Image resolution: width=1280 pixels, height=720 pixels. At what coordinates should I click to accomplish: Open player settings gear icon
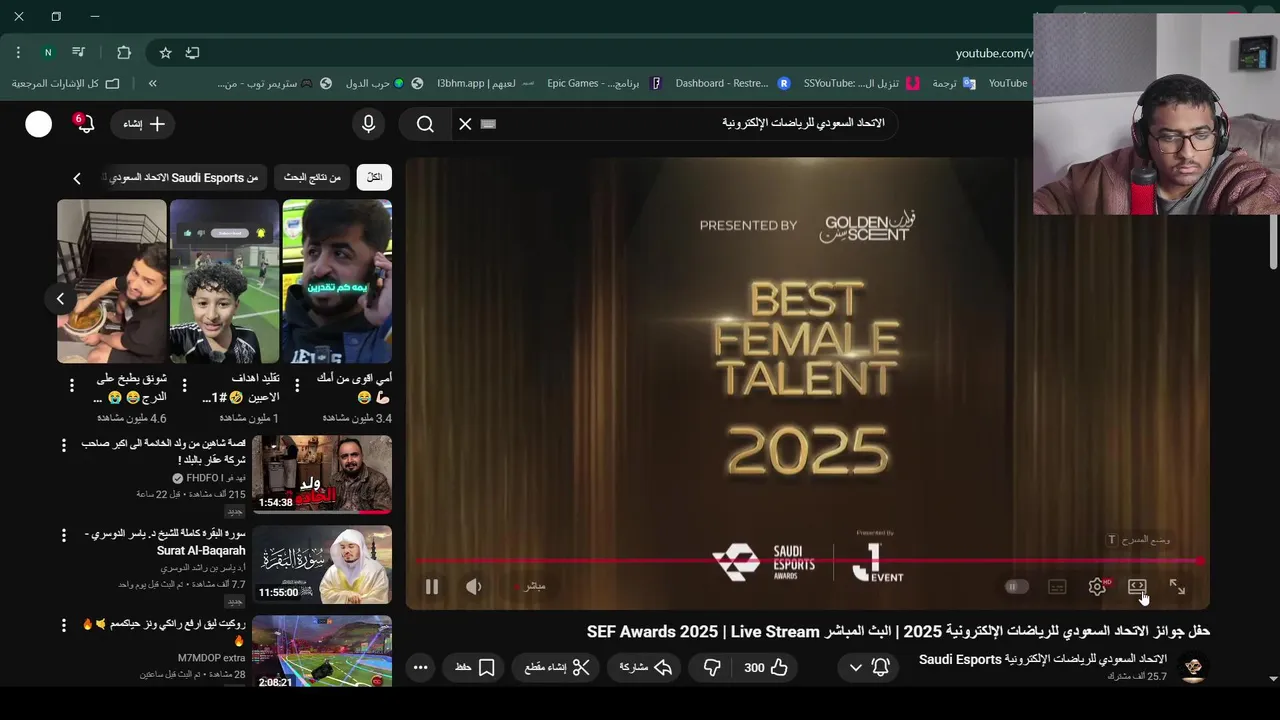(1097, 587)
